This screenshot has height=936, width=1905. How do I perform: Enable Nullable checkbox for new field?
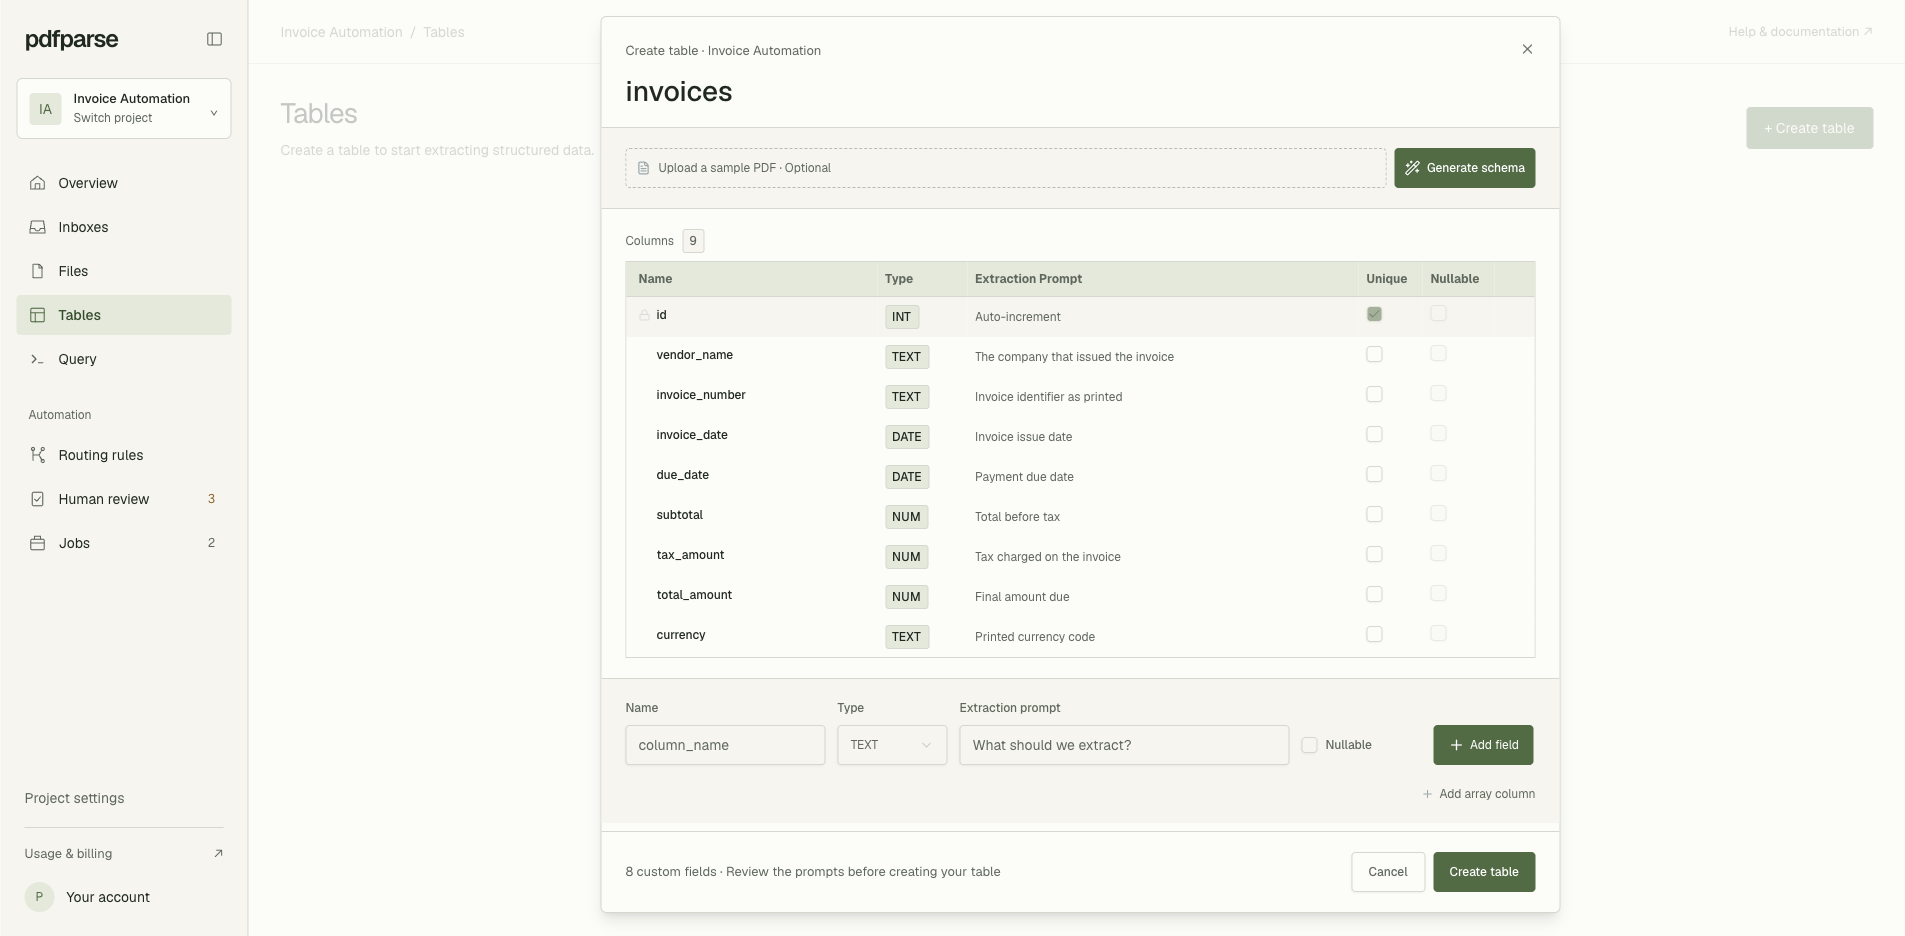1309,745
